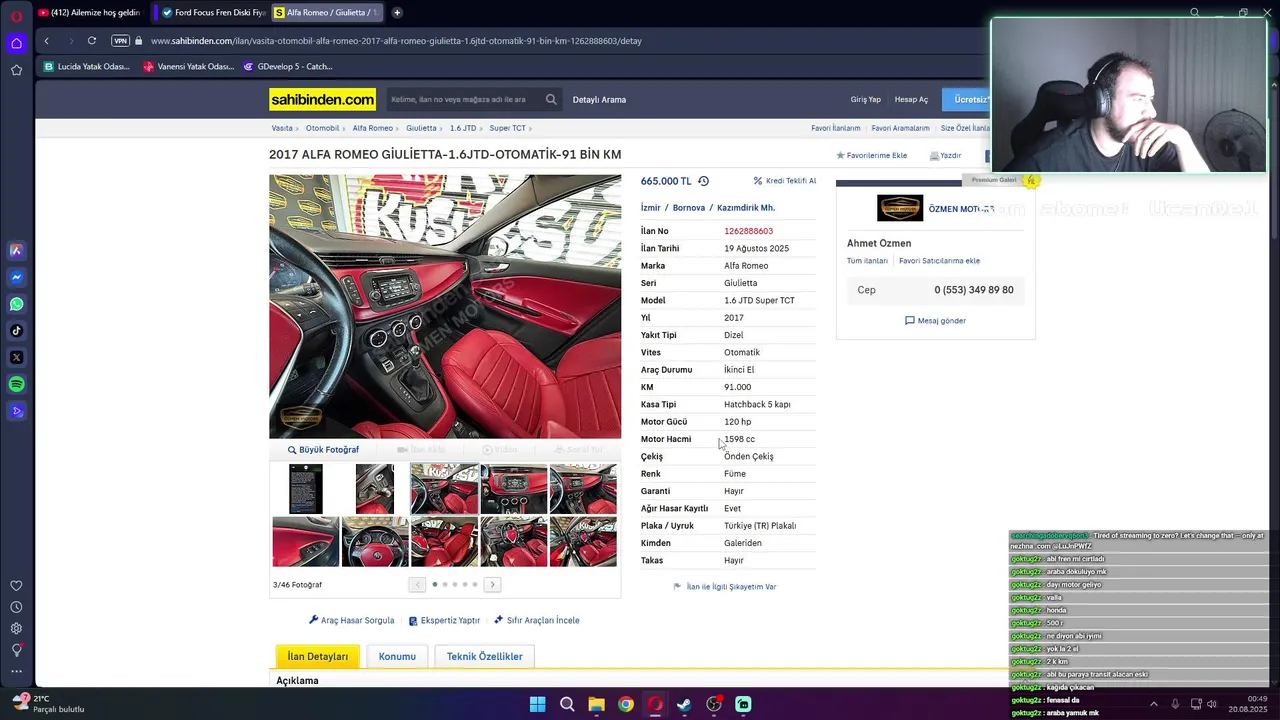Open History clock icon in sidebar
This screenshot has width=1280, height=720.
pyautogui.click(x=16, y=607)
